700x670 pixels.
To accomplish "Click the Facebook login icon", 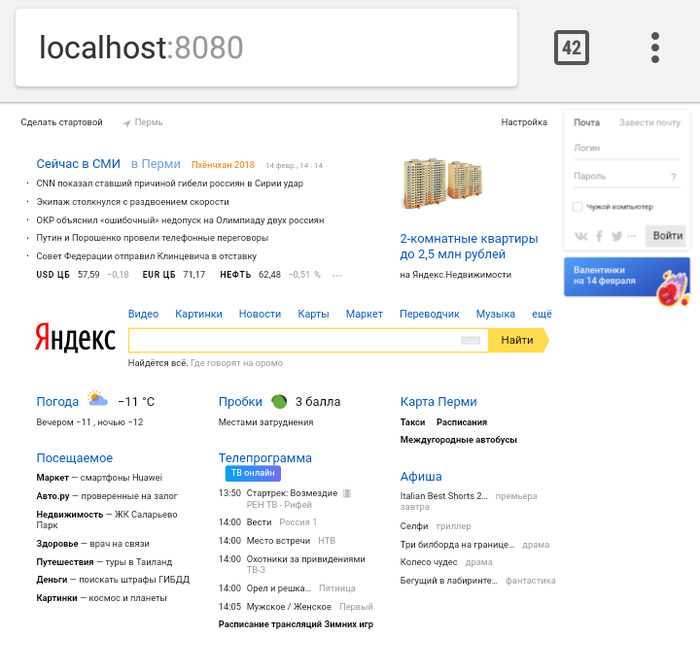I will (600, 237).
